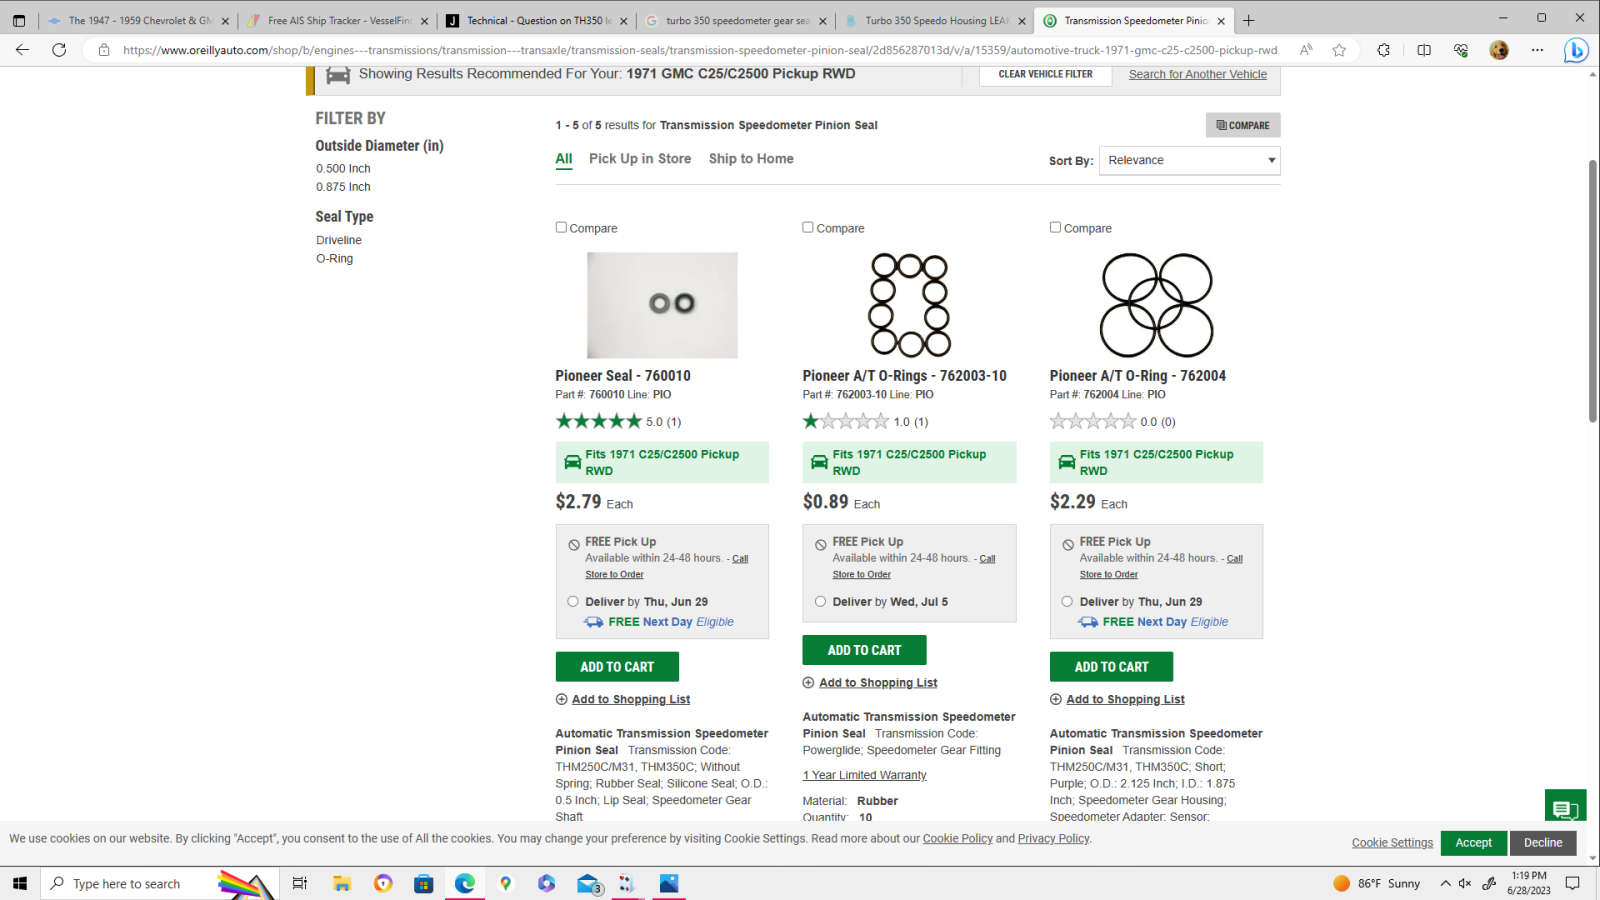1600x900 pixels.
Task: Switch to the All results tab
Action: 564,159
